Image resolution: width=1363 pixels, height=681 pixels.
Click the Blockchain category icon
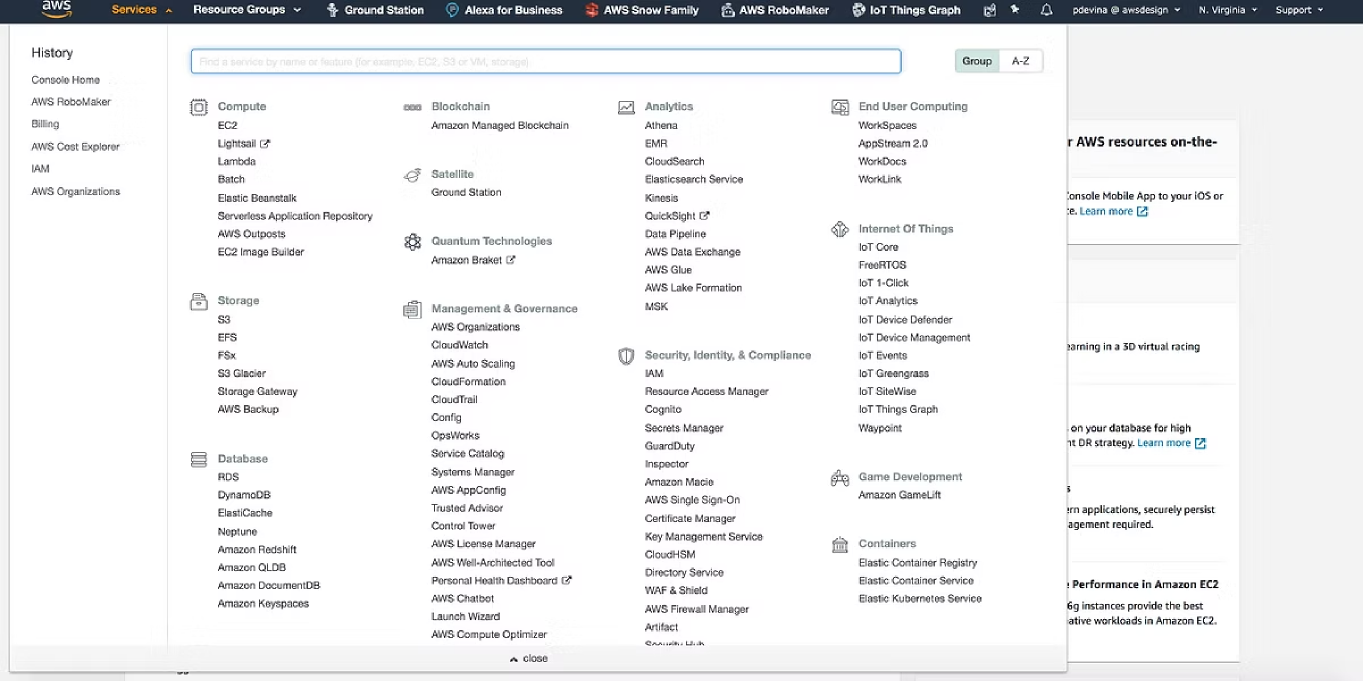point(412,107)
